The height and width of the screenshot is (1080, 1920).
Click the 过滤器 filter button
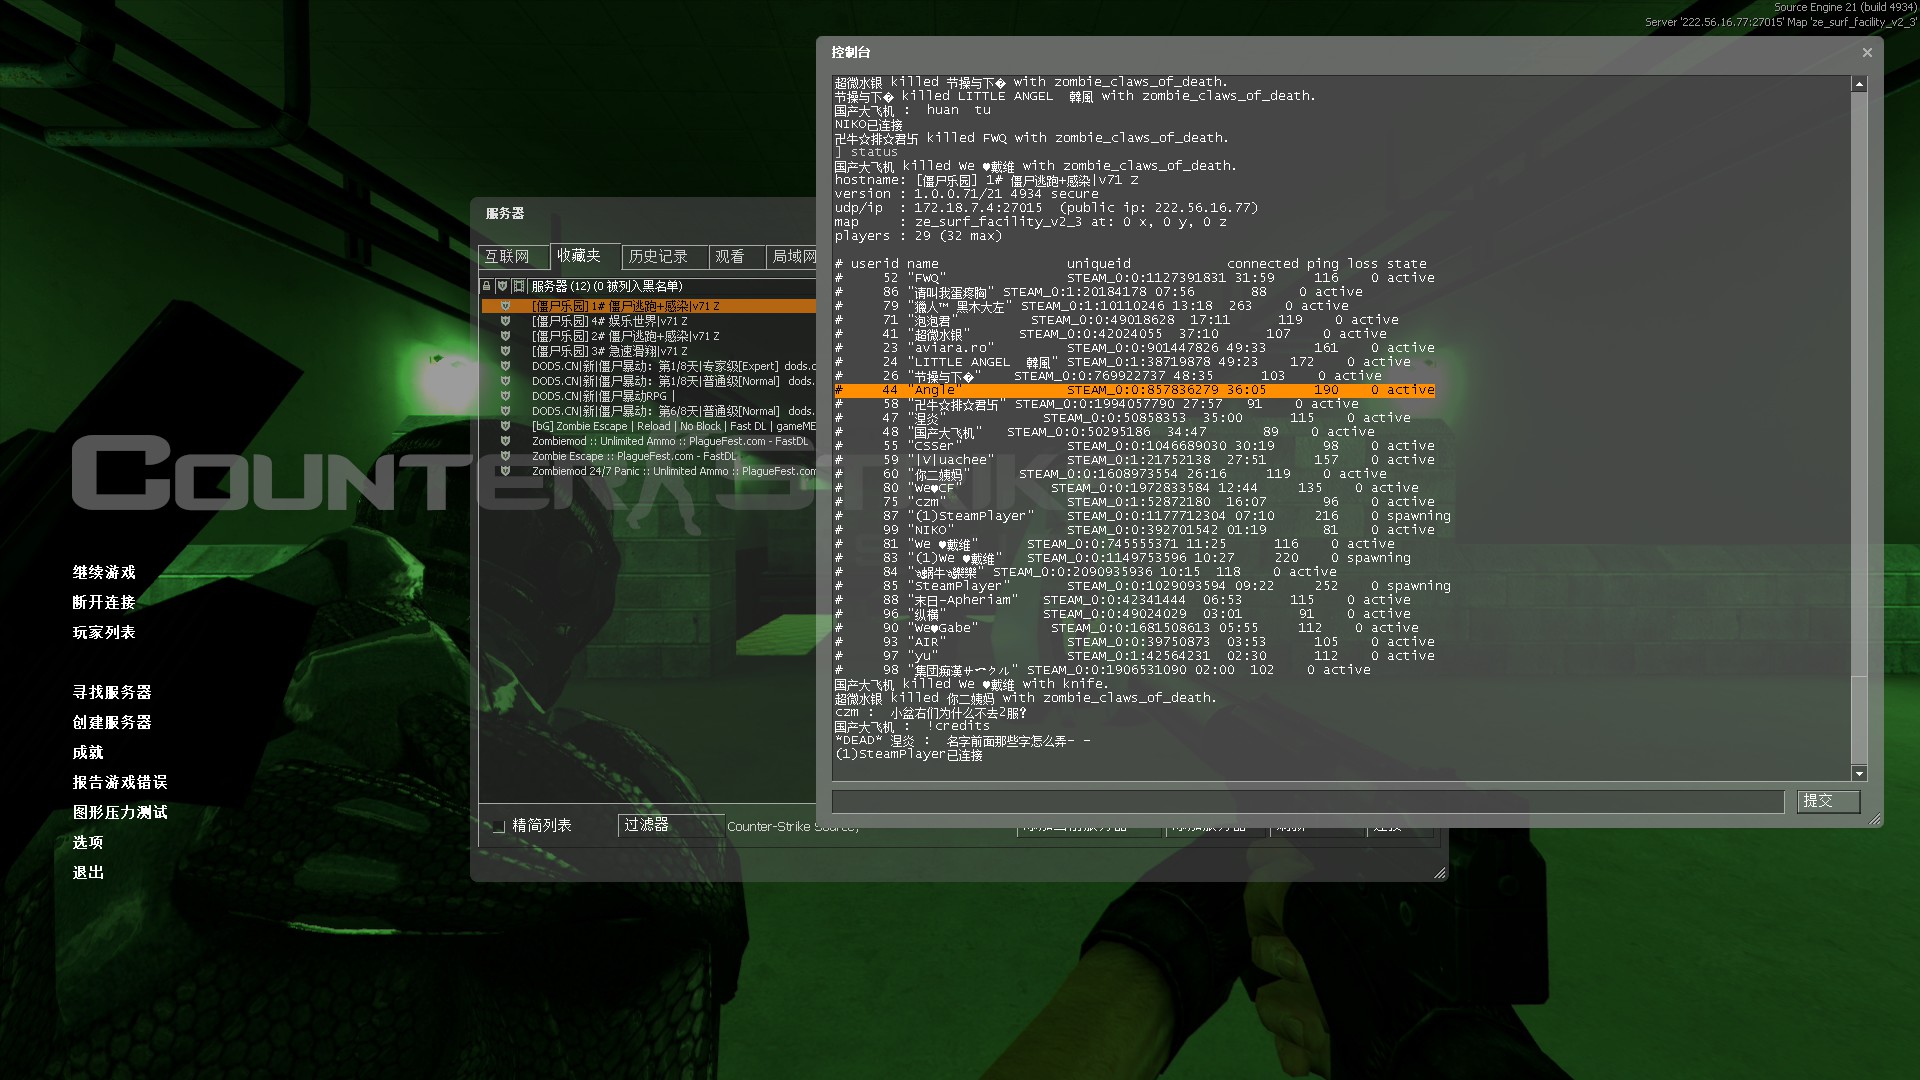click(x=671, y=825)
